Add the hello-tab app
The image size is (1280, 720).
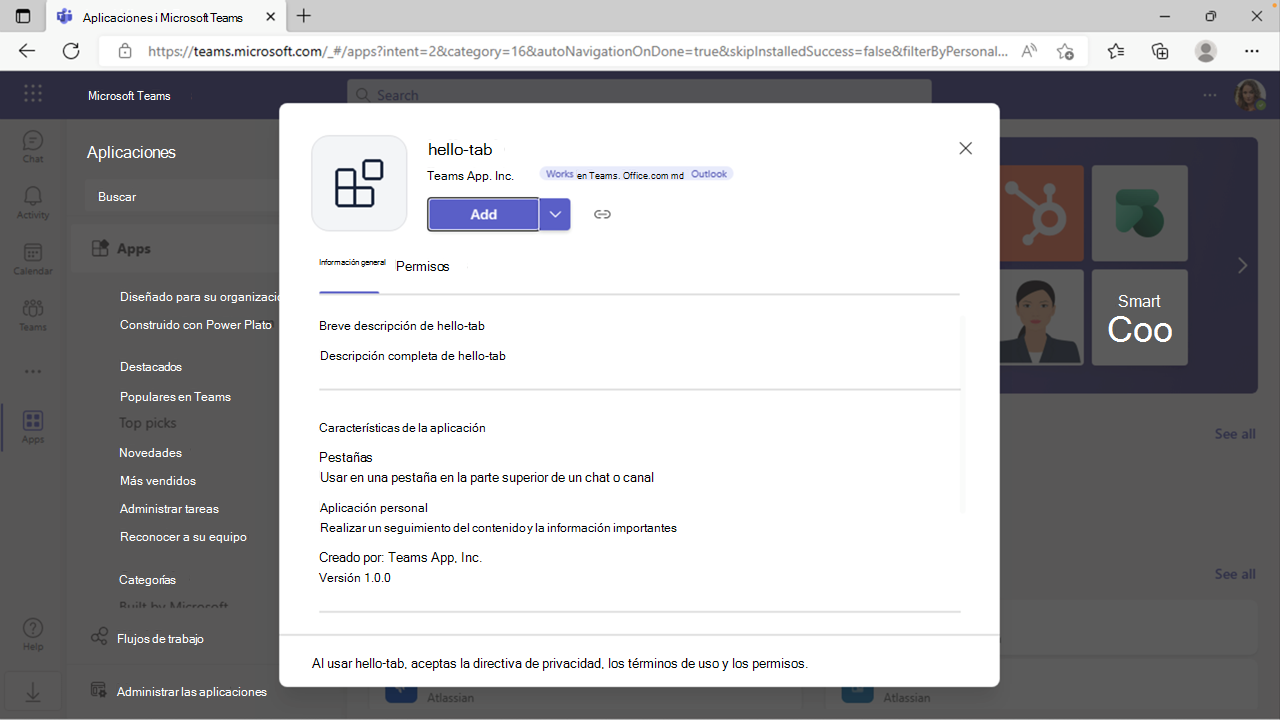pos(484,214)
